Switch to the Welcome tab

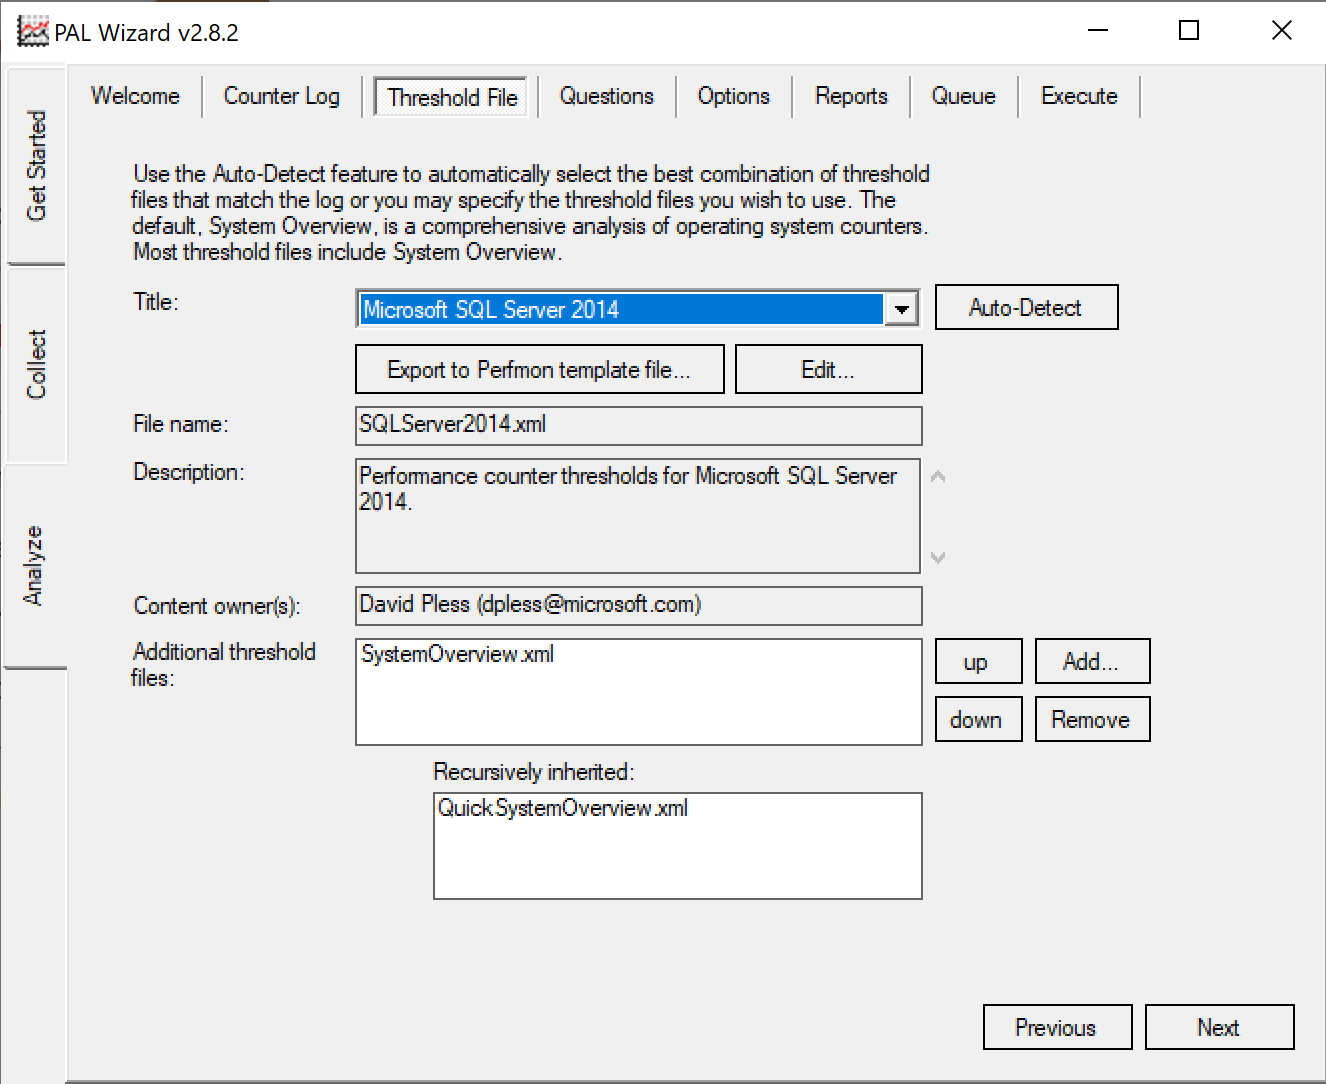(x=135, y=96)
